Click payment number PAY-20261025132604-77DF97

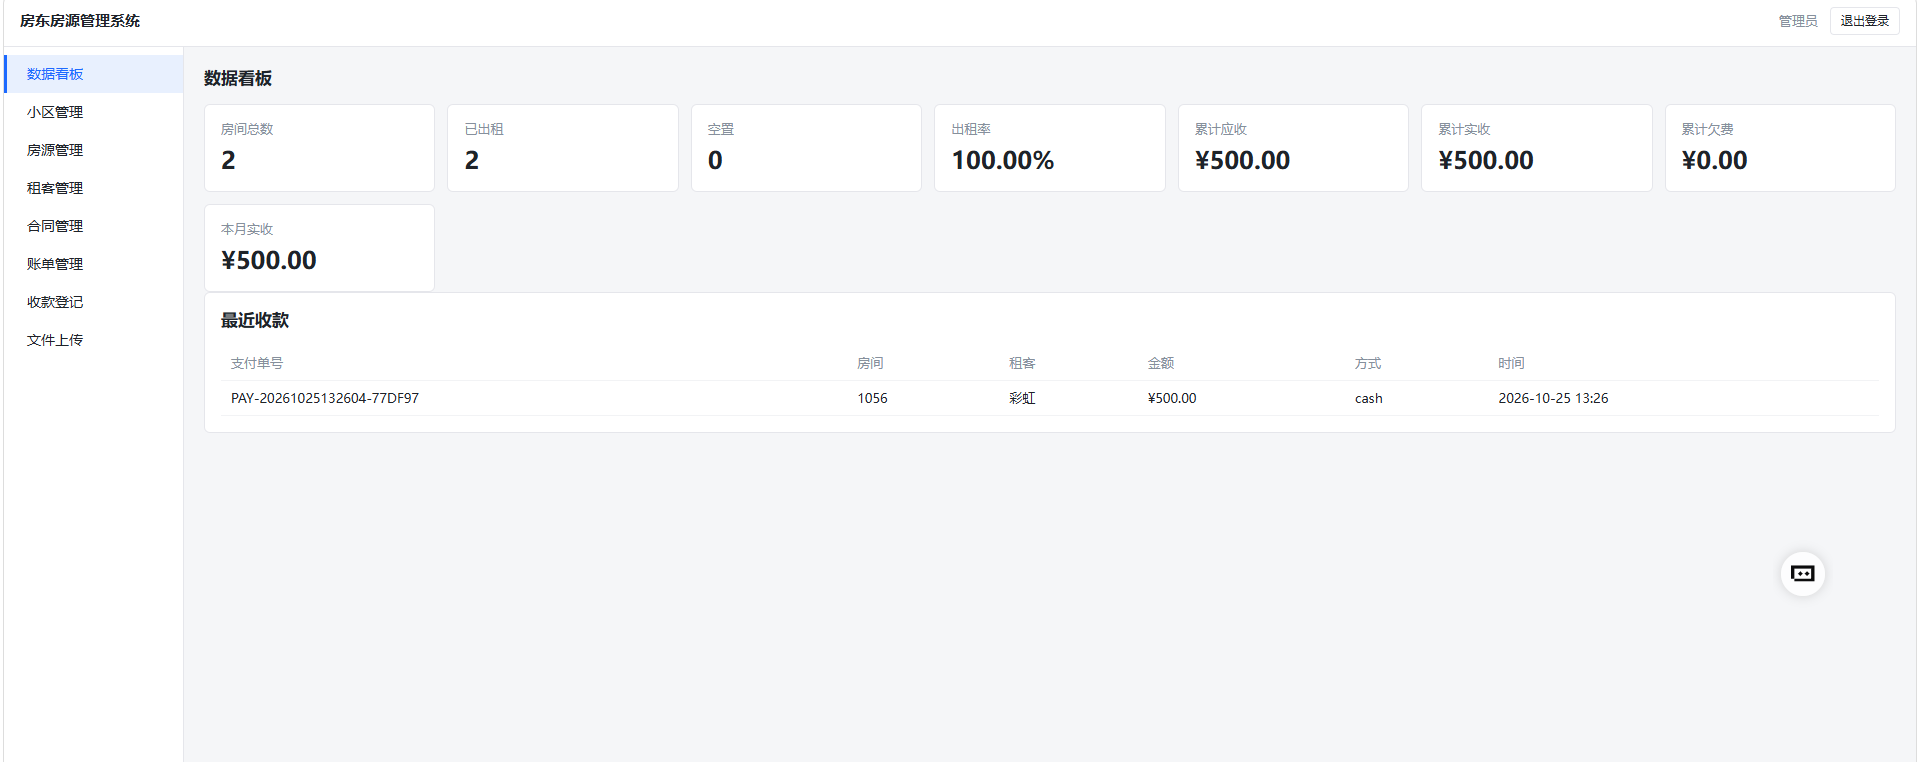point(325,398)
